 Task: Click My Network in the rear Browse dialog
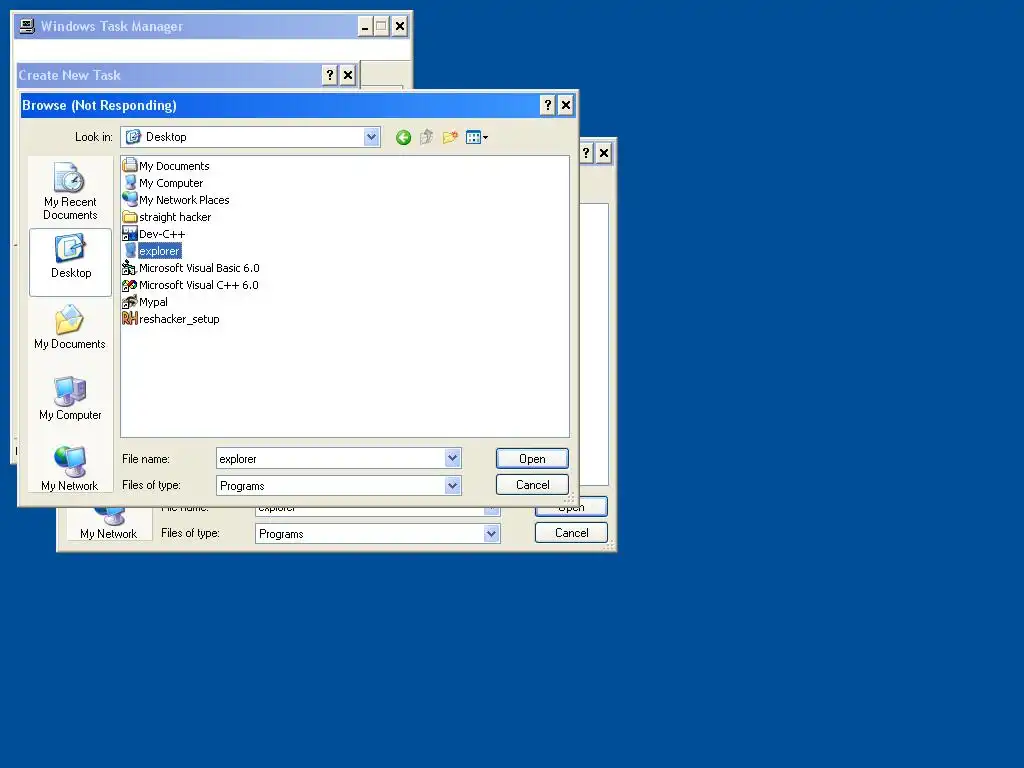pos(108,524)
